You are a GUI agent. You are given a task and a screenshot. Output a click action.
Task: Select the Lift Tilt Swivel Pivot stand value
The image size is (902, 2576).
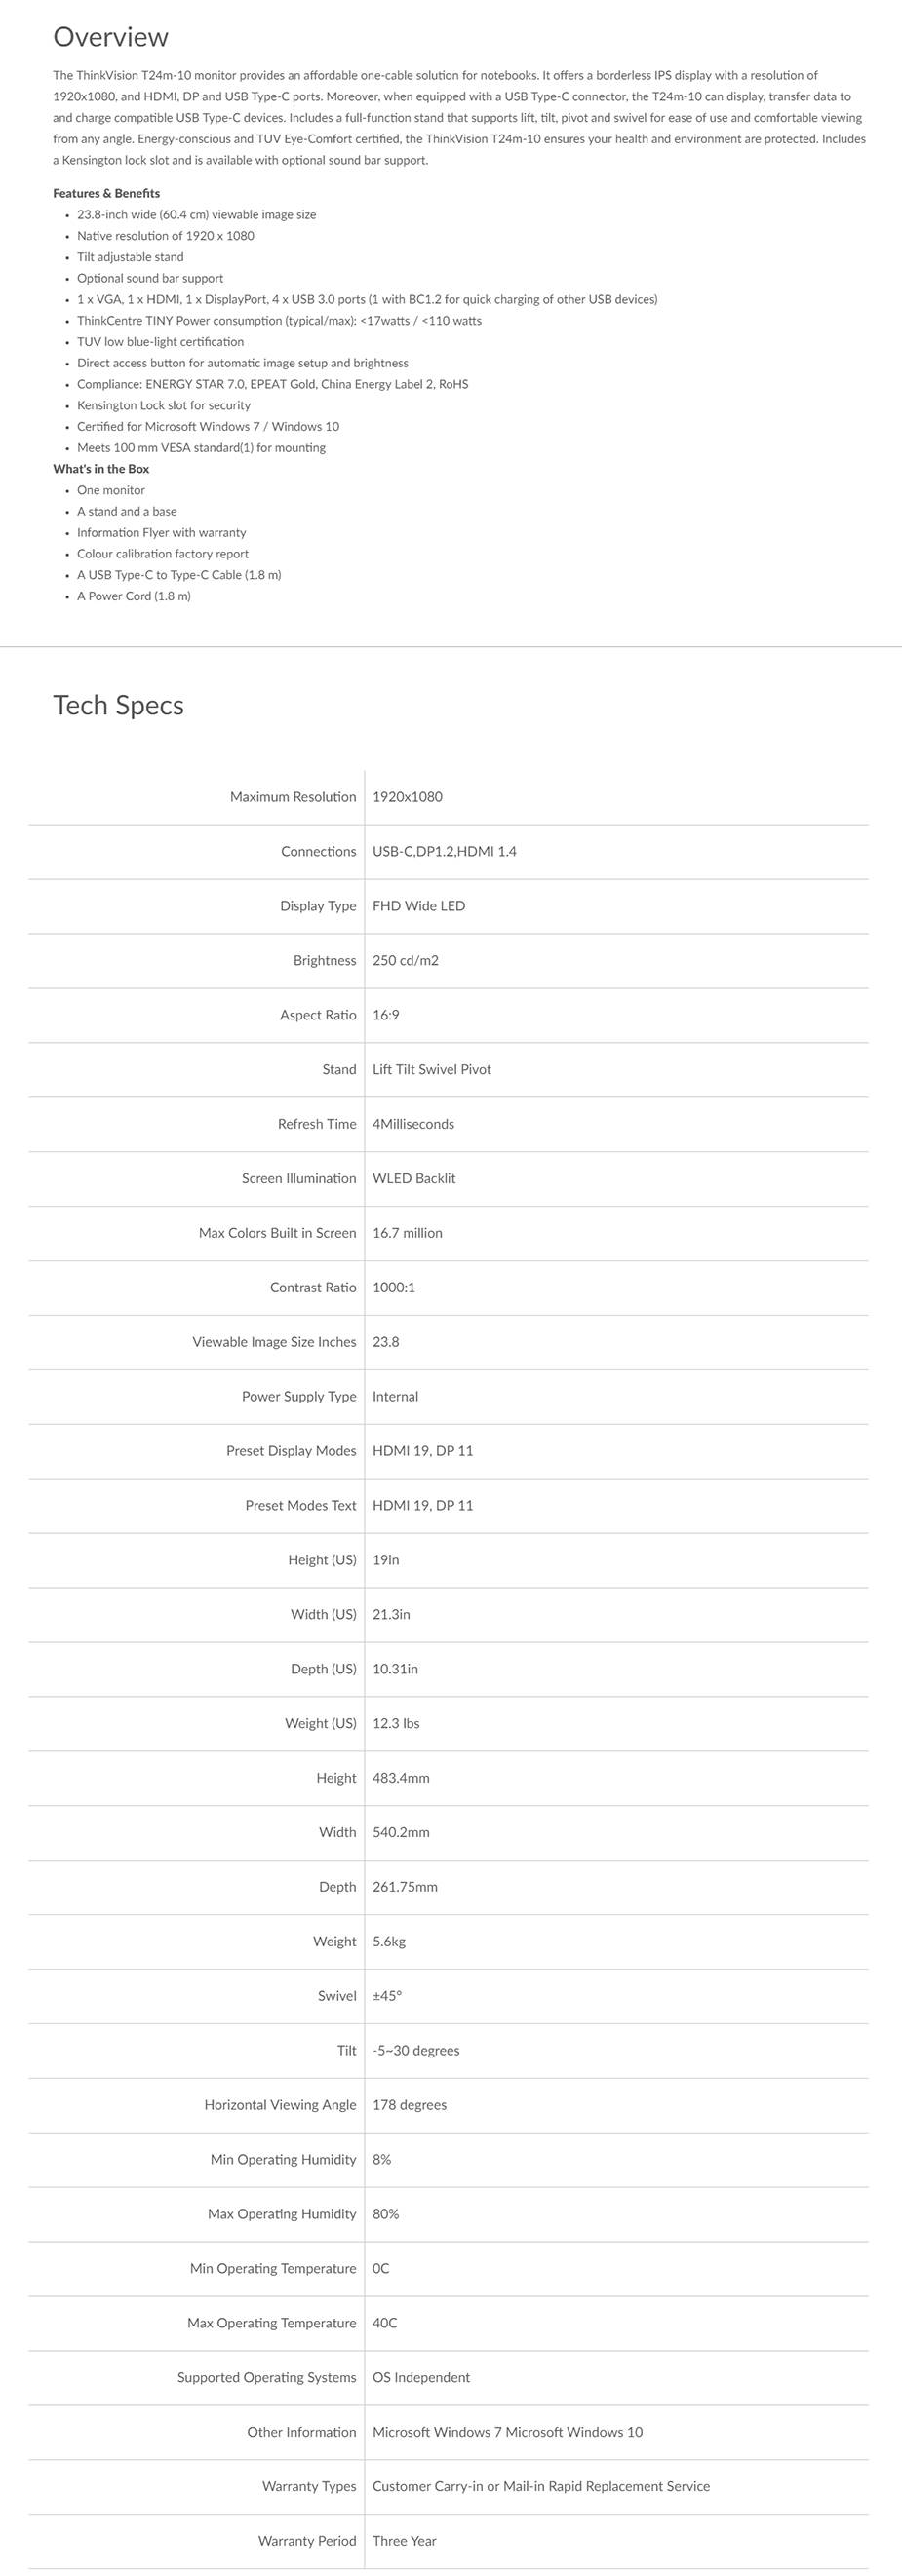click(x=431, y=1070)
